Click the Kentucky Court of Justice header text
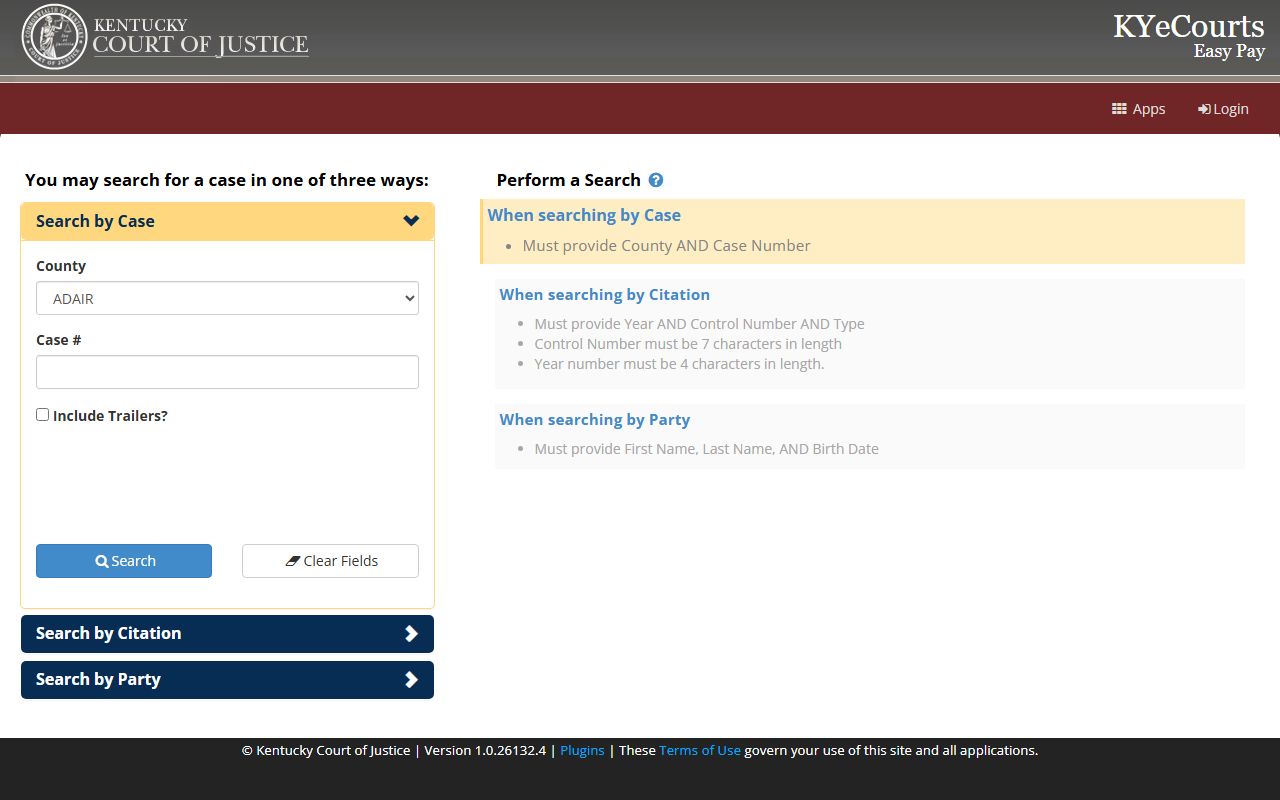 click(201, 37)
